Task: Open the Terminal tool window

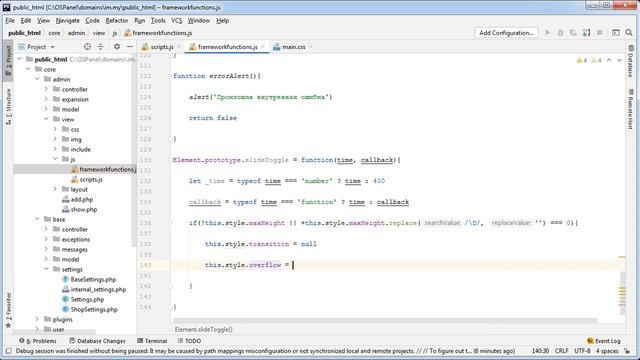Action: point(152,341)
